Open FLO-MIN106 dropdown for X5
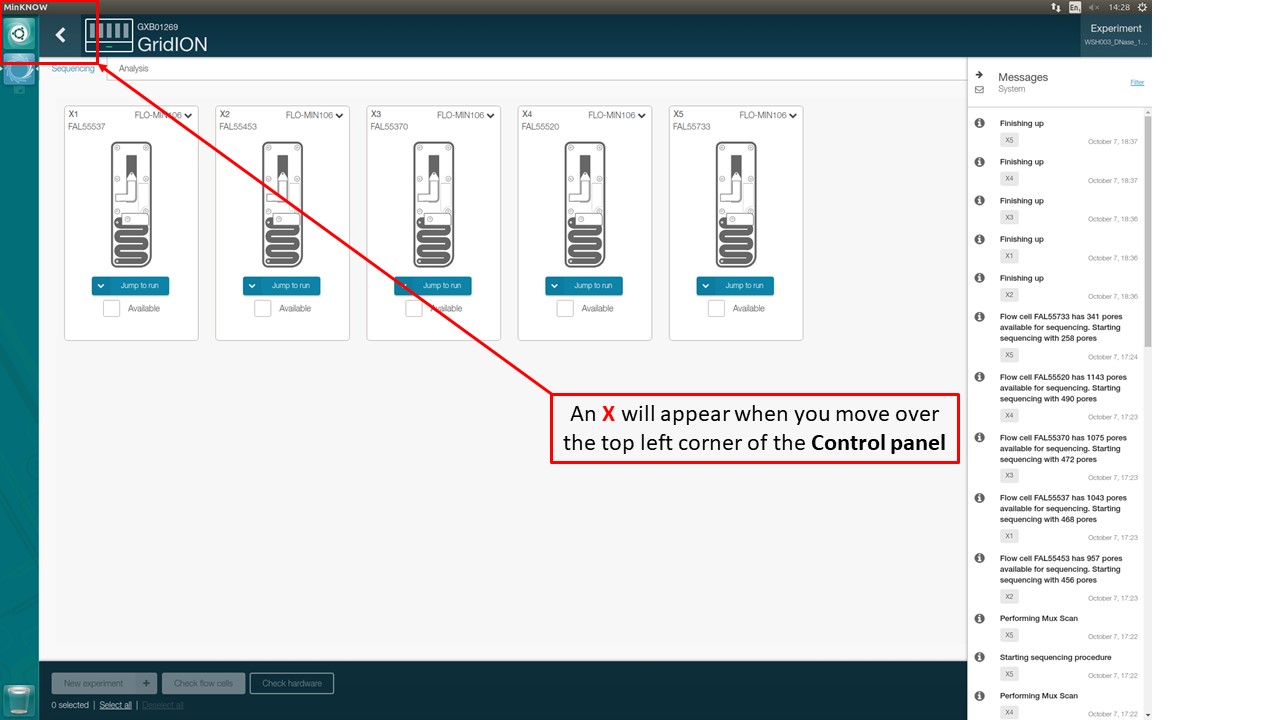 [768, 115]
